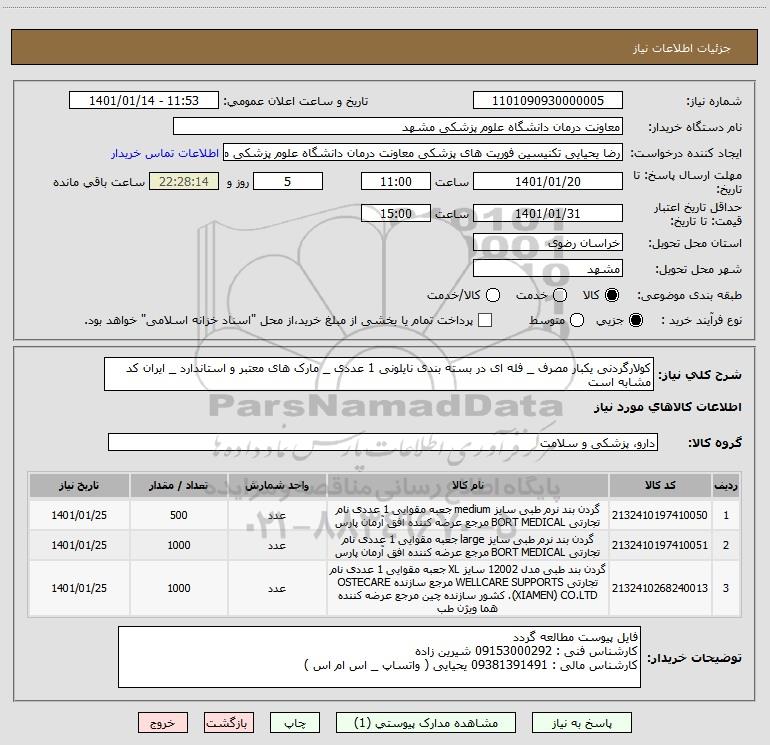Open مشاهده مدارک پیوستی (1) button
This screenshot has height=745, width=770.
click(426, 723)
